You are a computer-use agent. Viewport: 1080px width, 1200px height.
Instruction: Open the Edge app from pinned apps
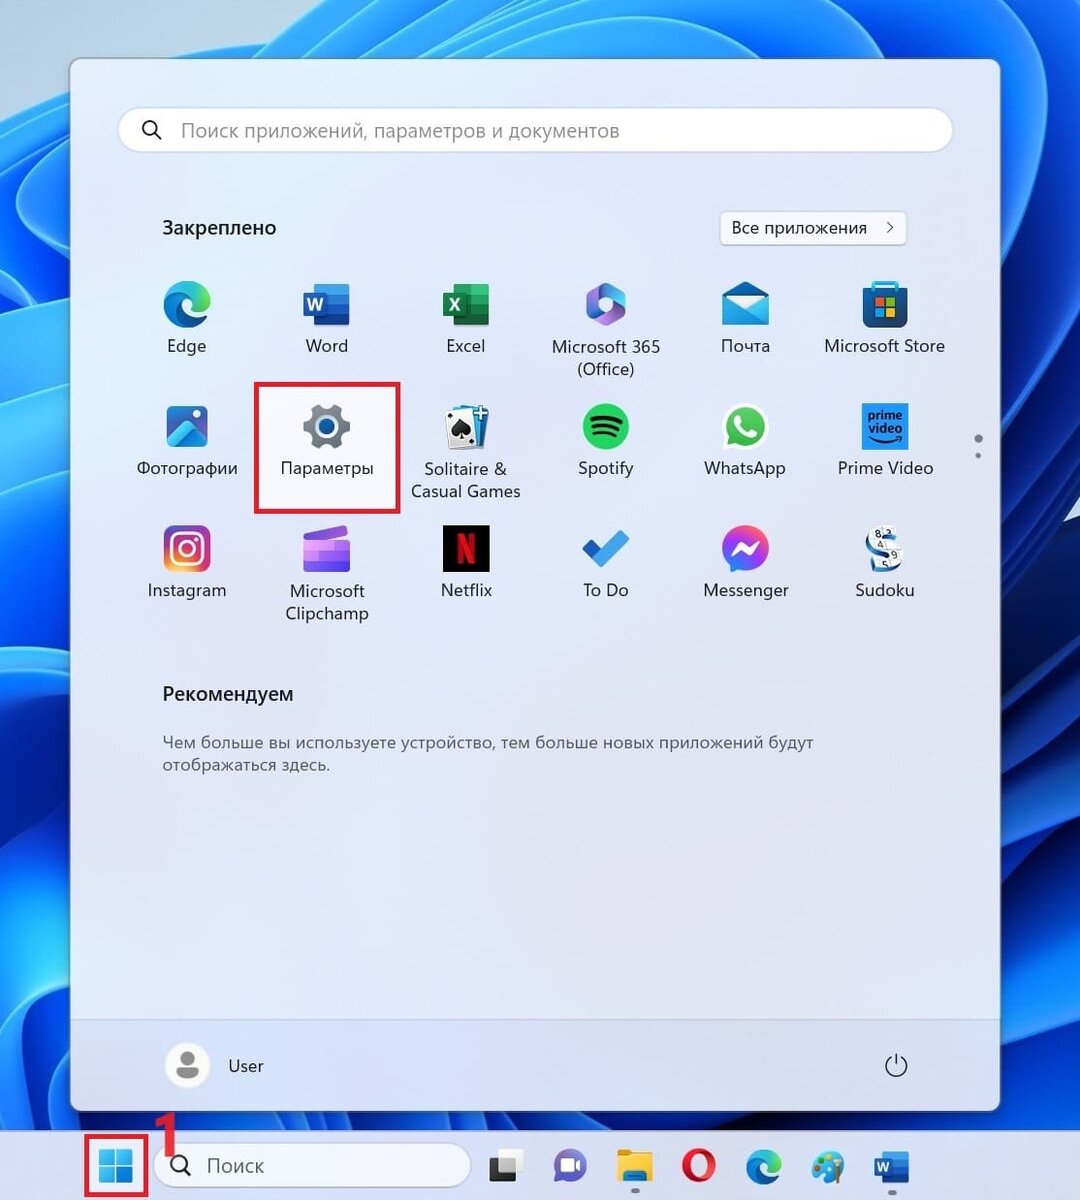click(x=187, y=319)
